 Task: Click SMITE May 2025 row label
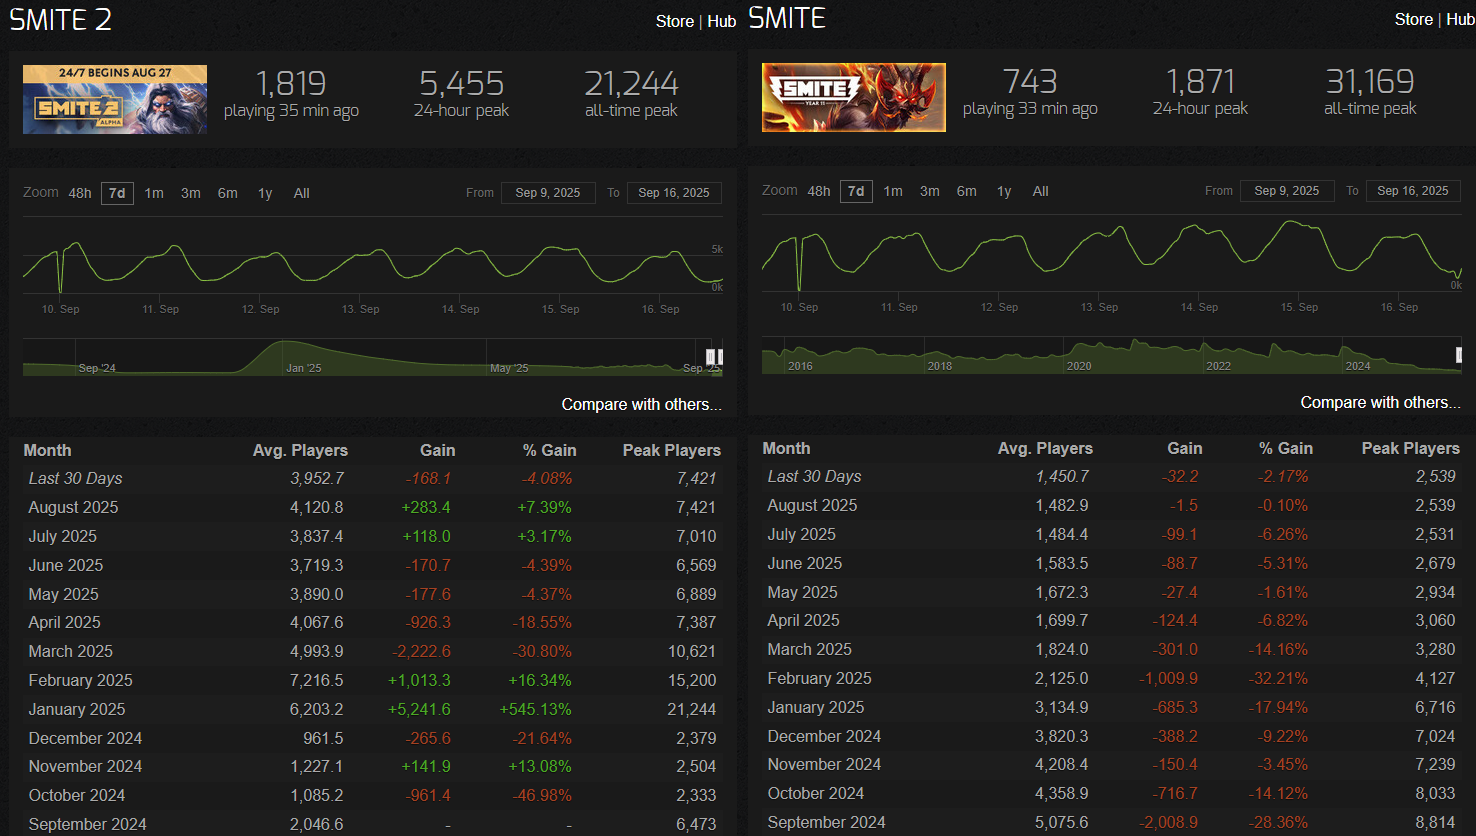[x=802, y=593]
